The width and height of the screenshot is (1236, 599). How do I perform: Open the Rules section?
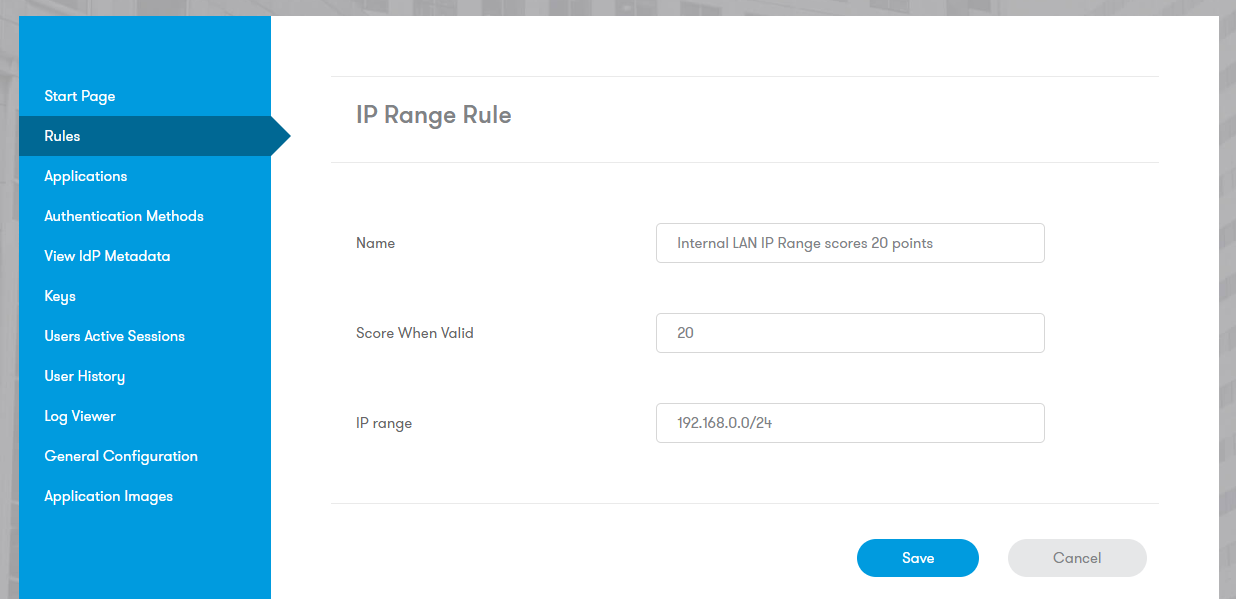pos(62,136)
